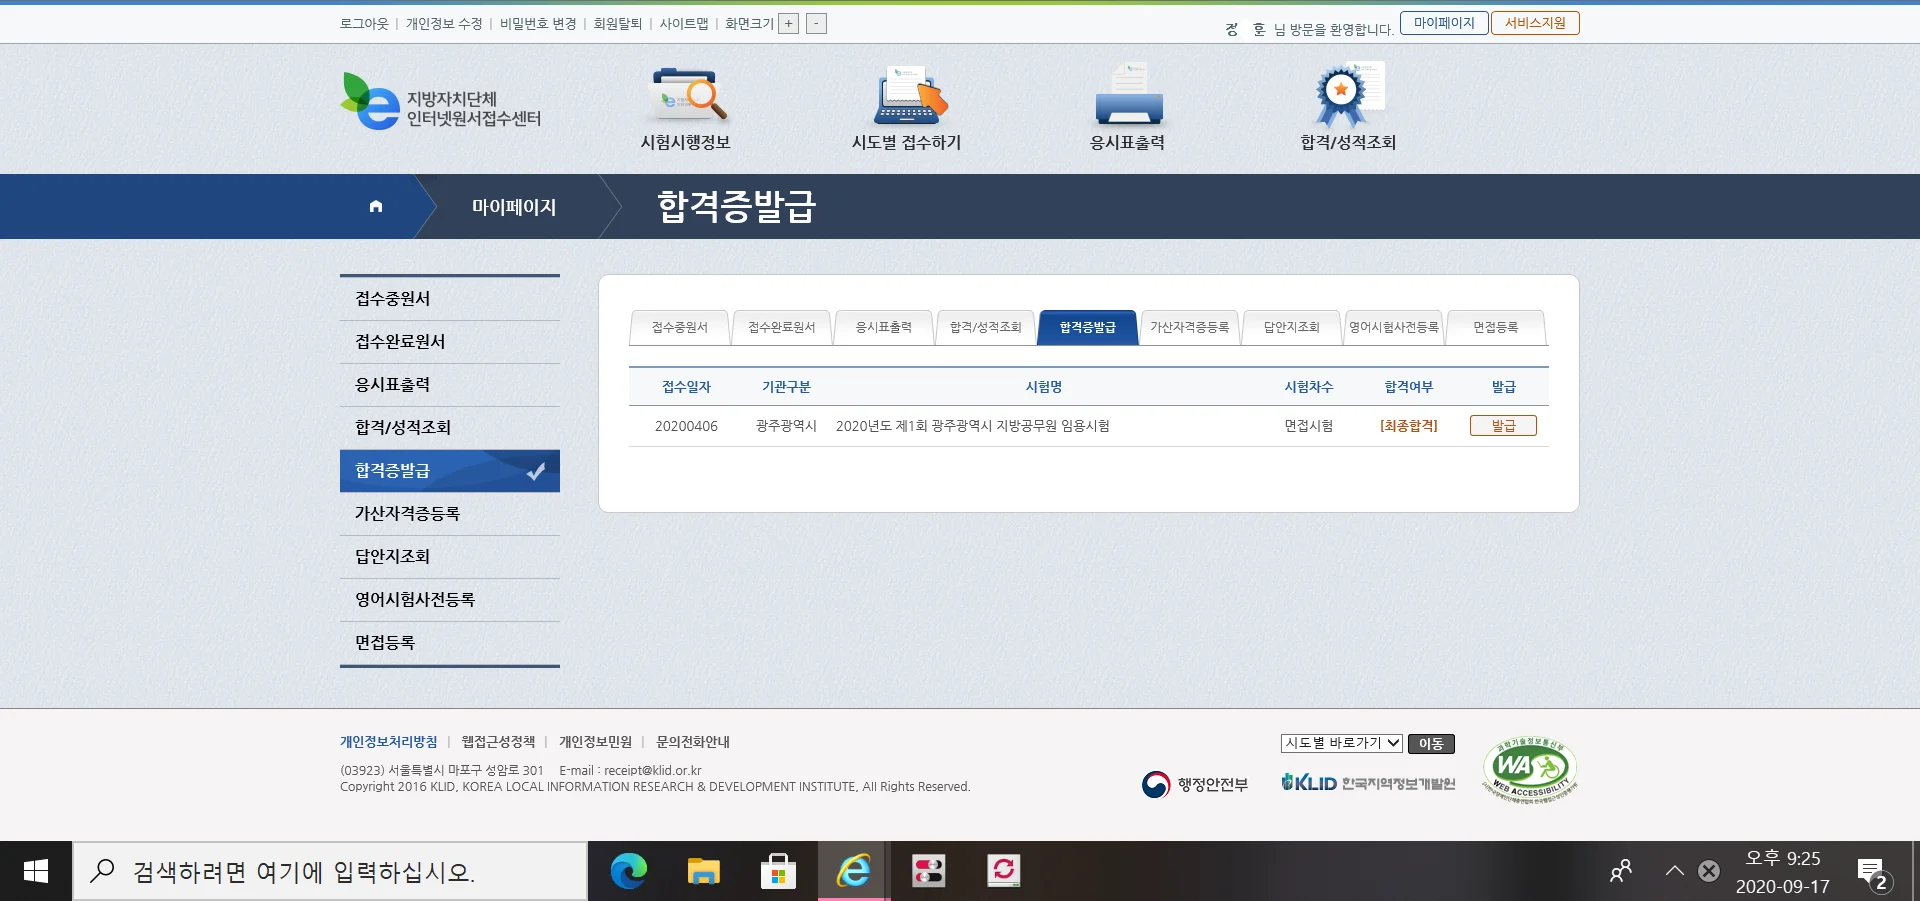Click the site logo 인터넷원서접수센터

coord(441,104)
